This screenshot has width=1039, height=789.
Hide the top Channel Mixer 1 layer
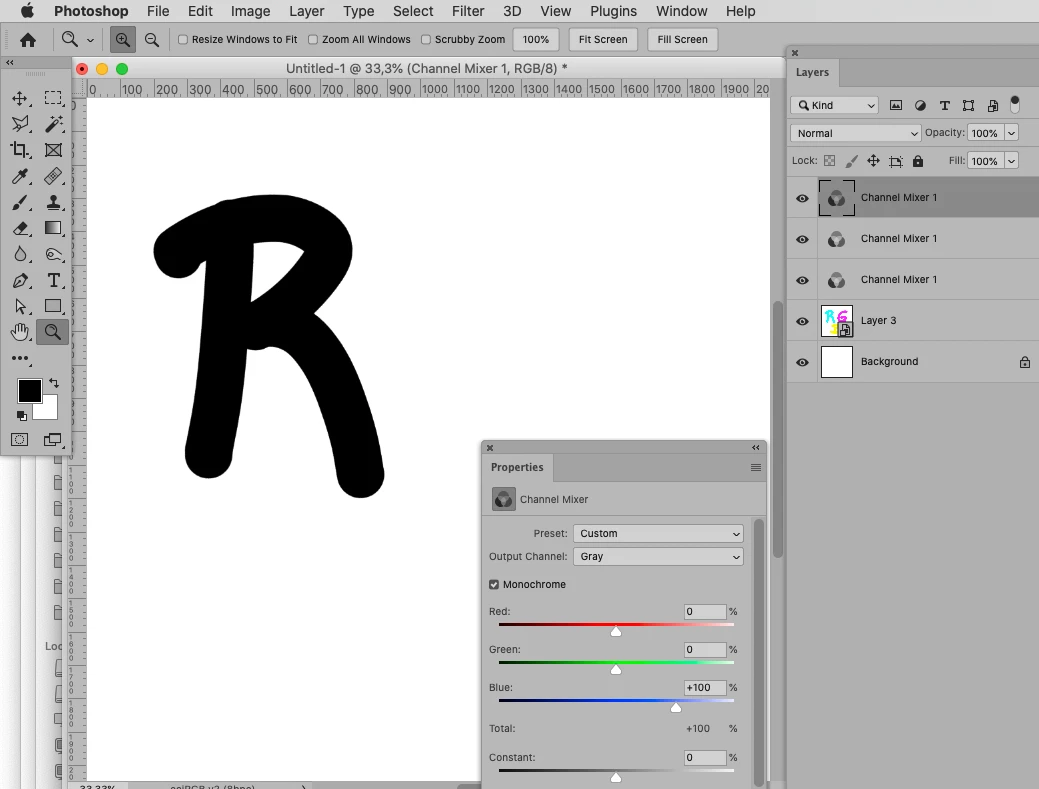(802, 198)
